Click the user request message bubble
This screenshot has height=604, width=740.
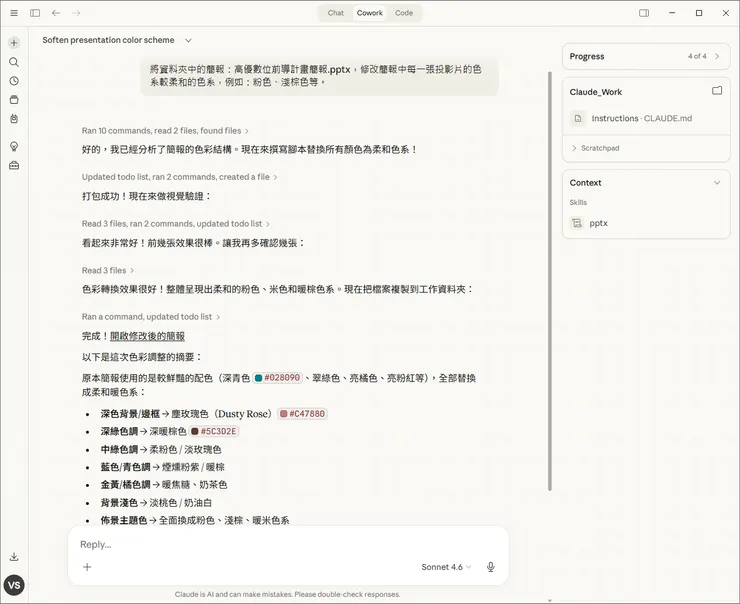[319, 76]
